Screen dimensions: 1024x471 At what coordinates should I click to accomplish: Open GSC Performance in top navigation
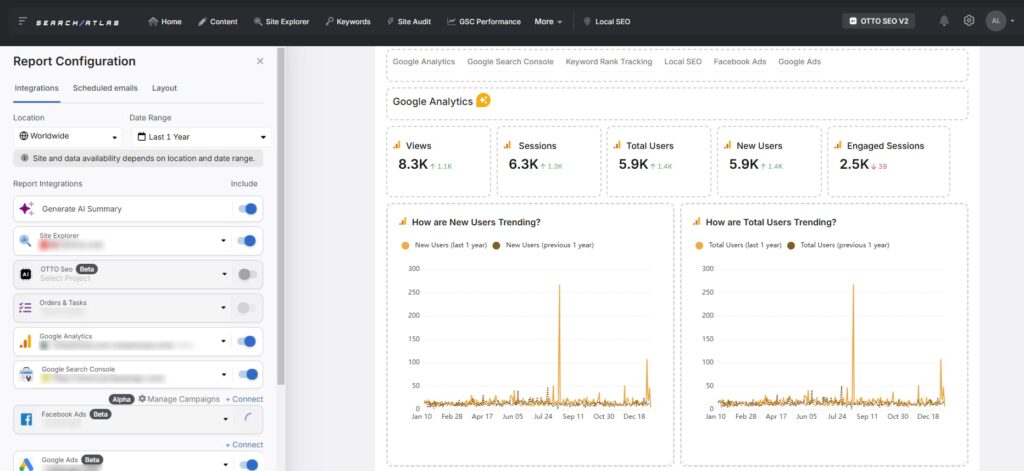(484, 22)
